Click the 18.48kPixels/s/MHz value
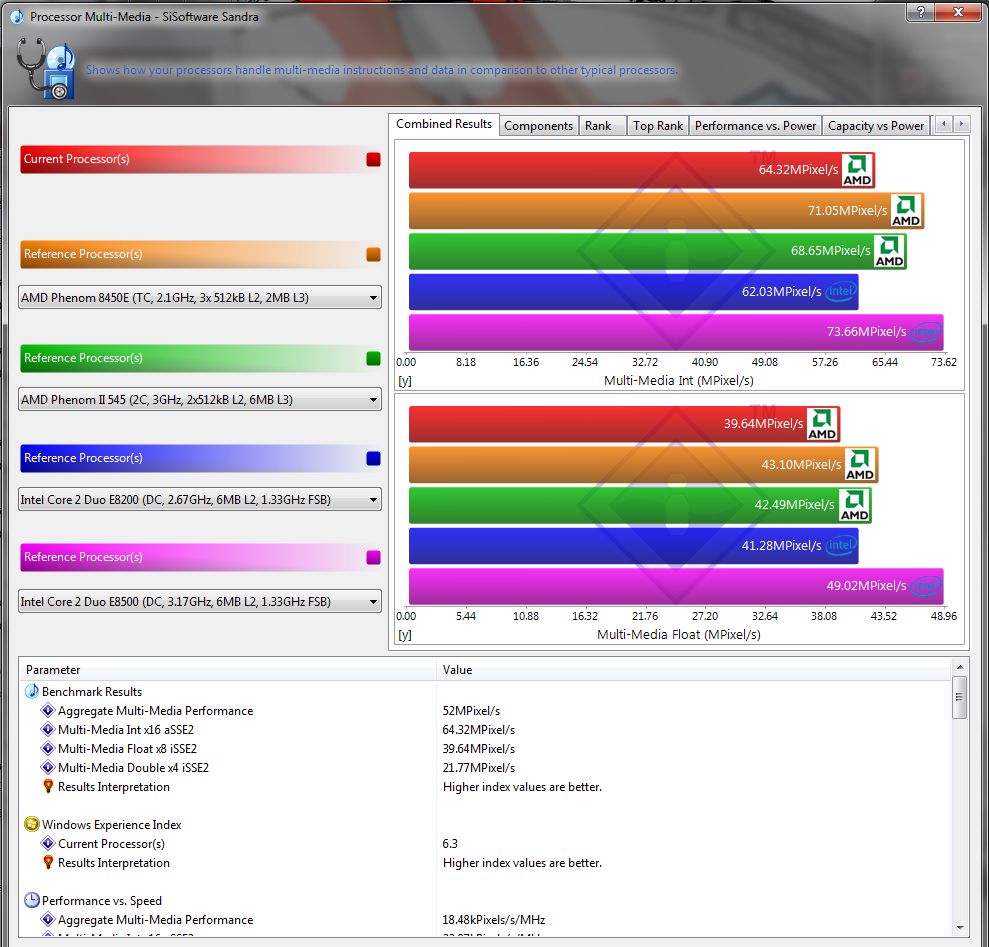Screen dimensions: 989x947 coord(494,919)
